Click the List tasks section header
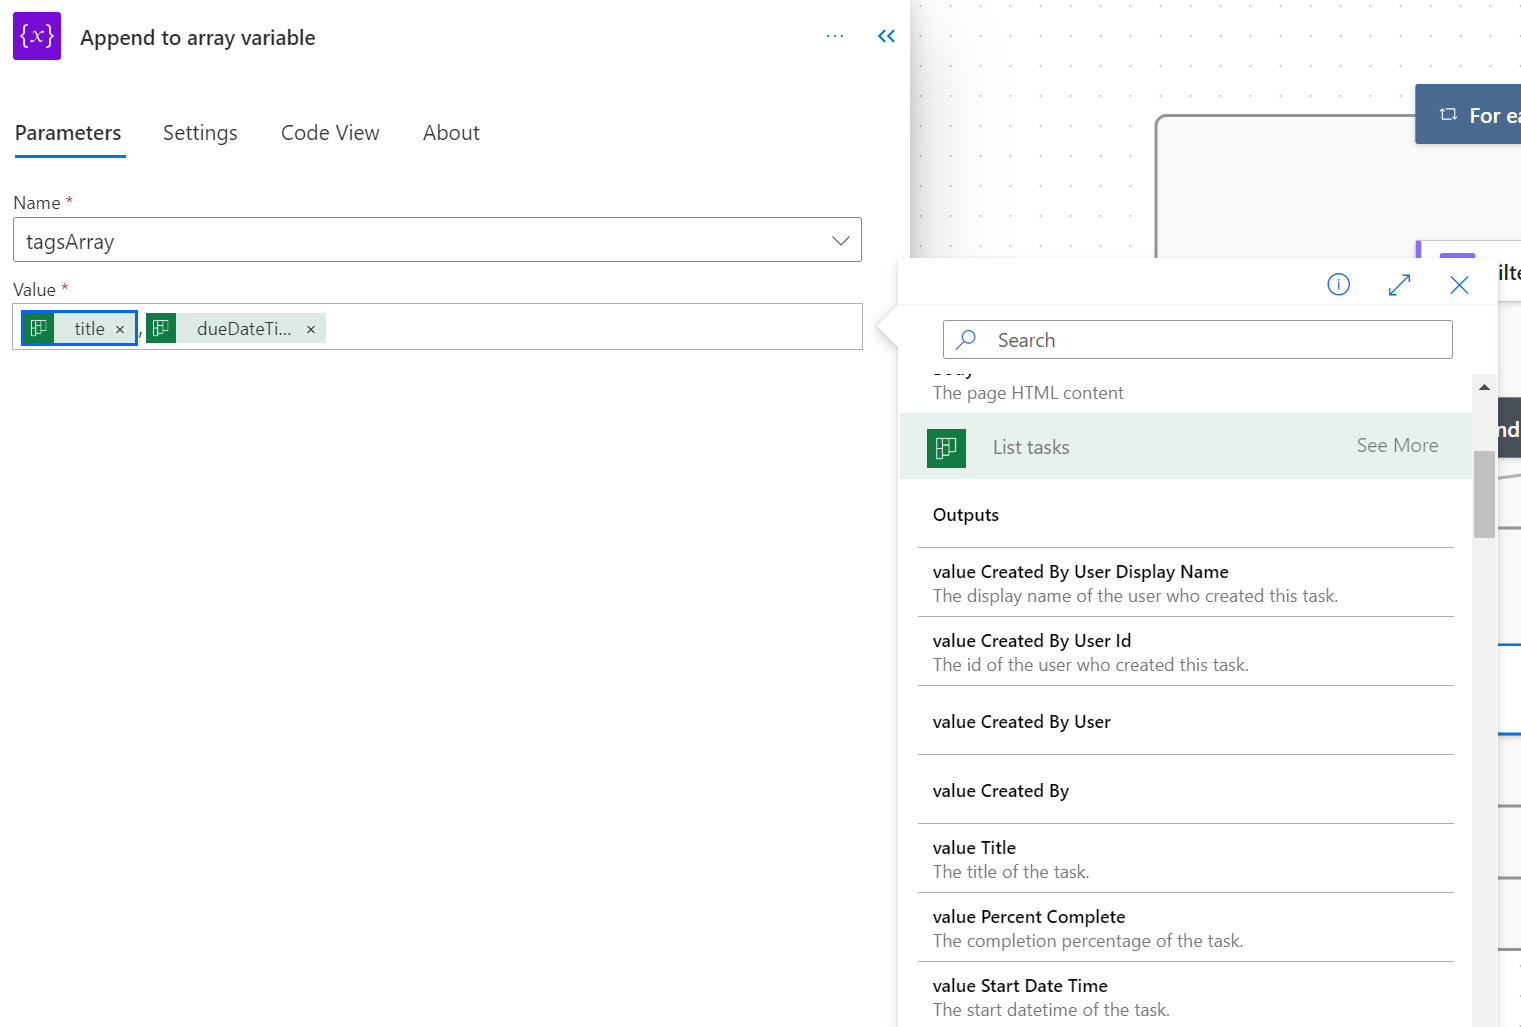 coord(1185,447)
